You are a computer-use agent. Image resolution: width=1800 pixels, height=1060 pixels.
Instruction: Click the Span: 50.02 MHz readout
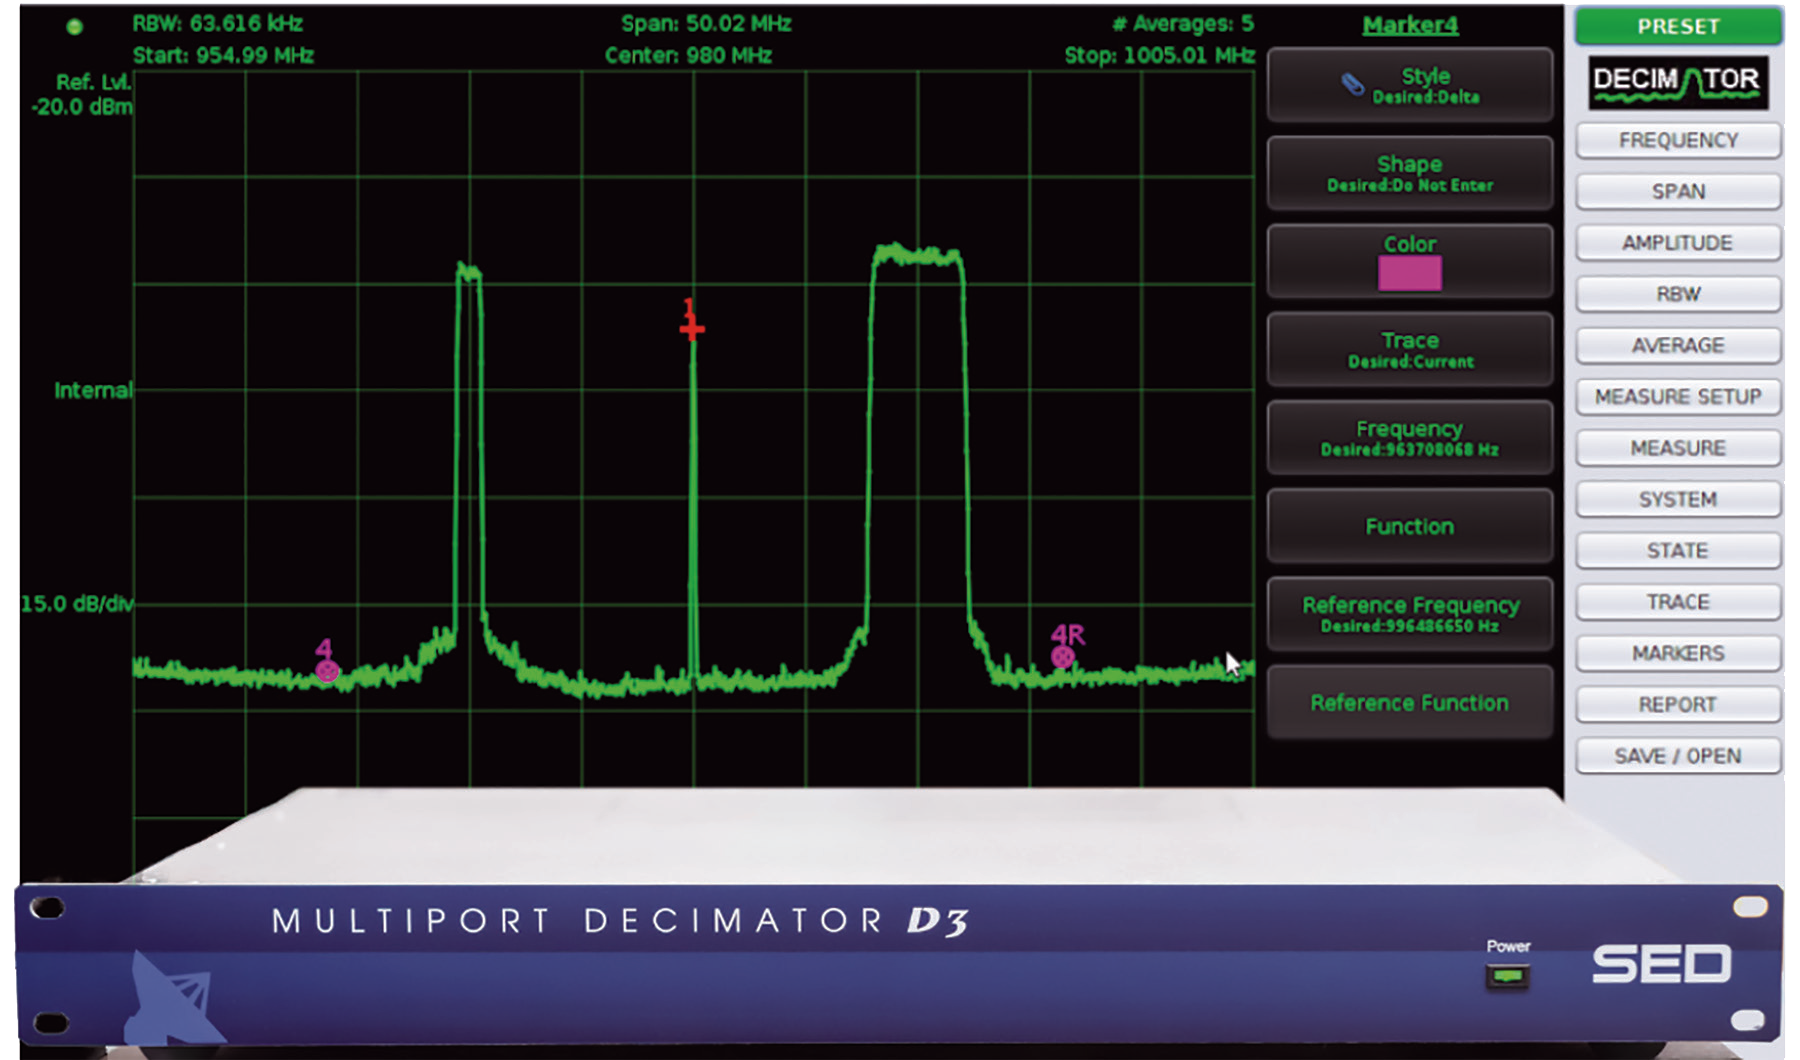[x=706, y=23]
